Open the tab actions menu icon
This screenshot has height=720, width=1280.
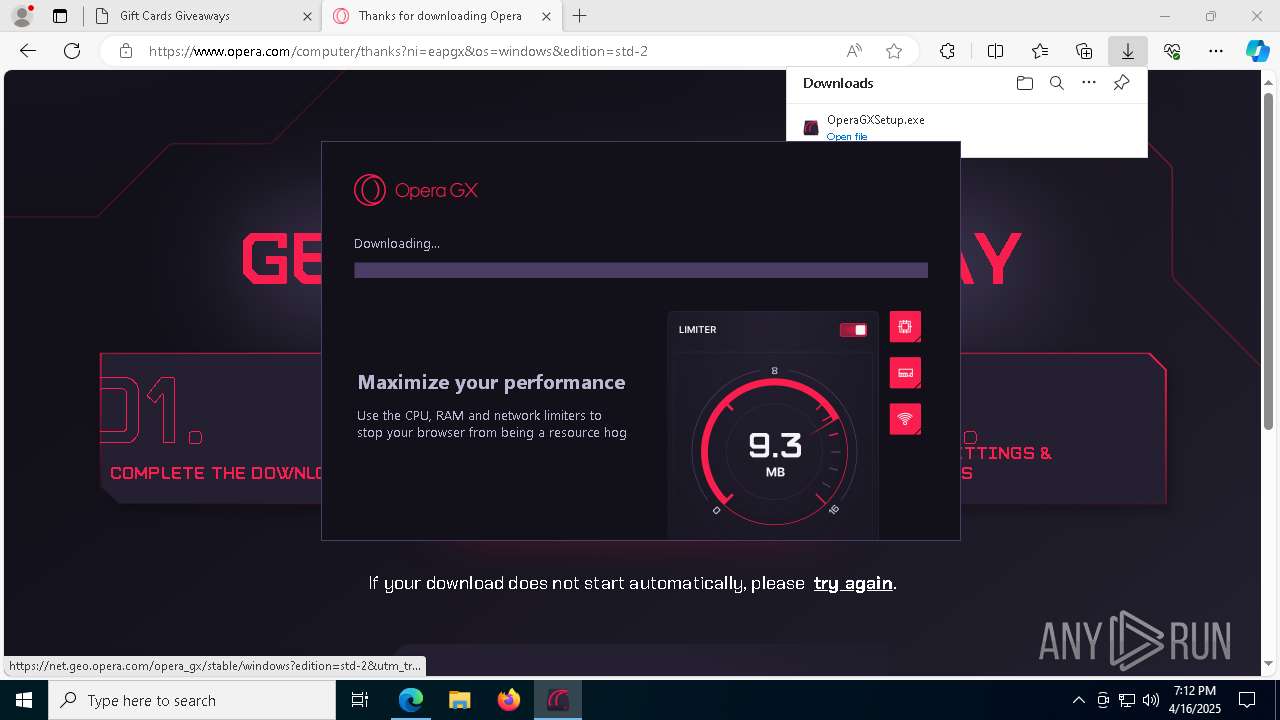point(60,16)
